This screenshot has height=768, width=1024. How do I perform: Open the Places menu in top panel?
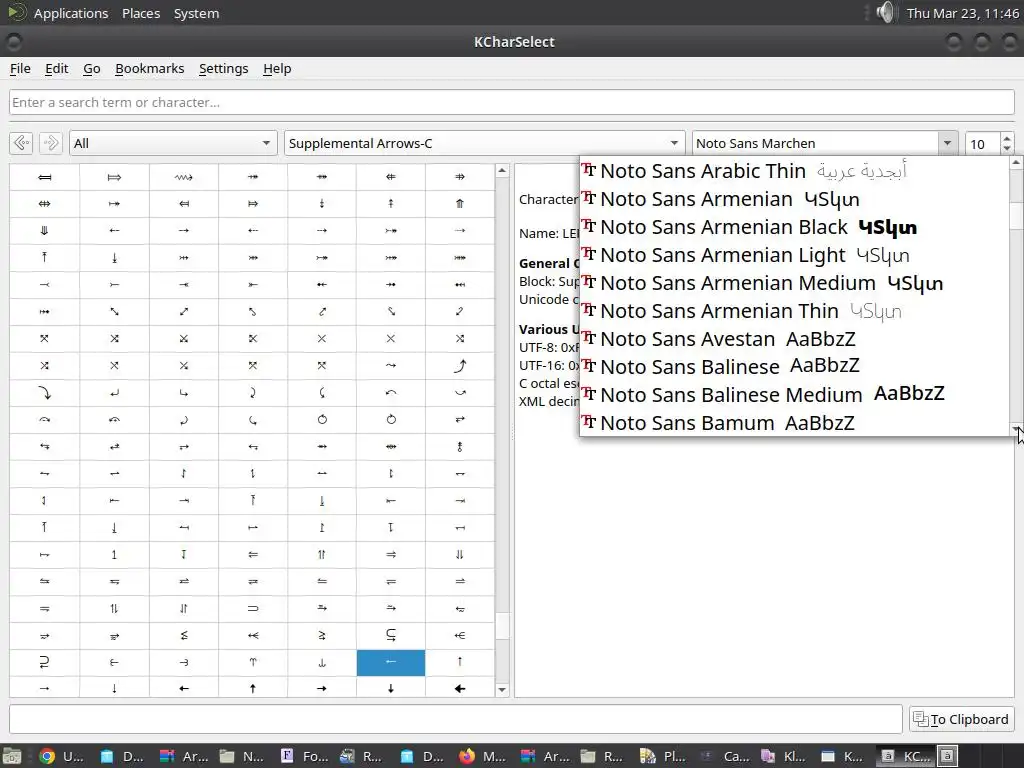tap(141, 13)
